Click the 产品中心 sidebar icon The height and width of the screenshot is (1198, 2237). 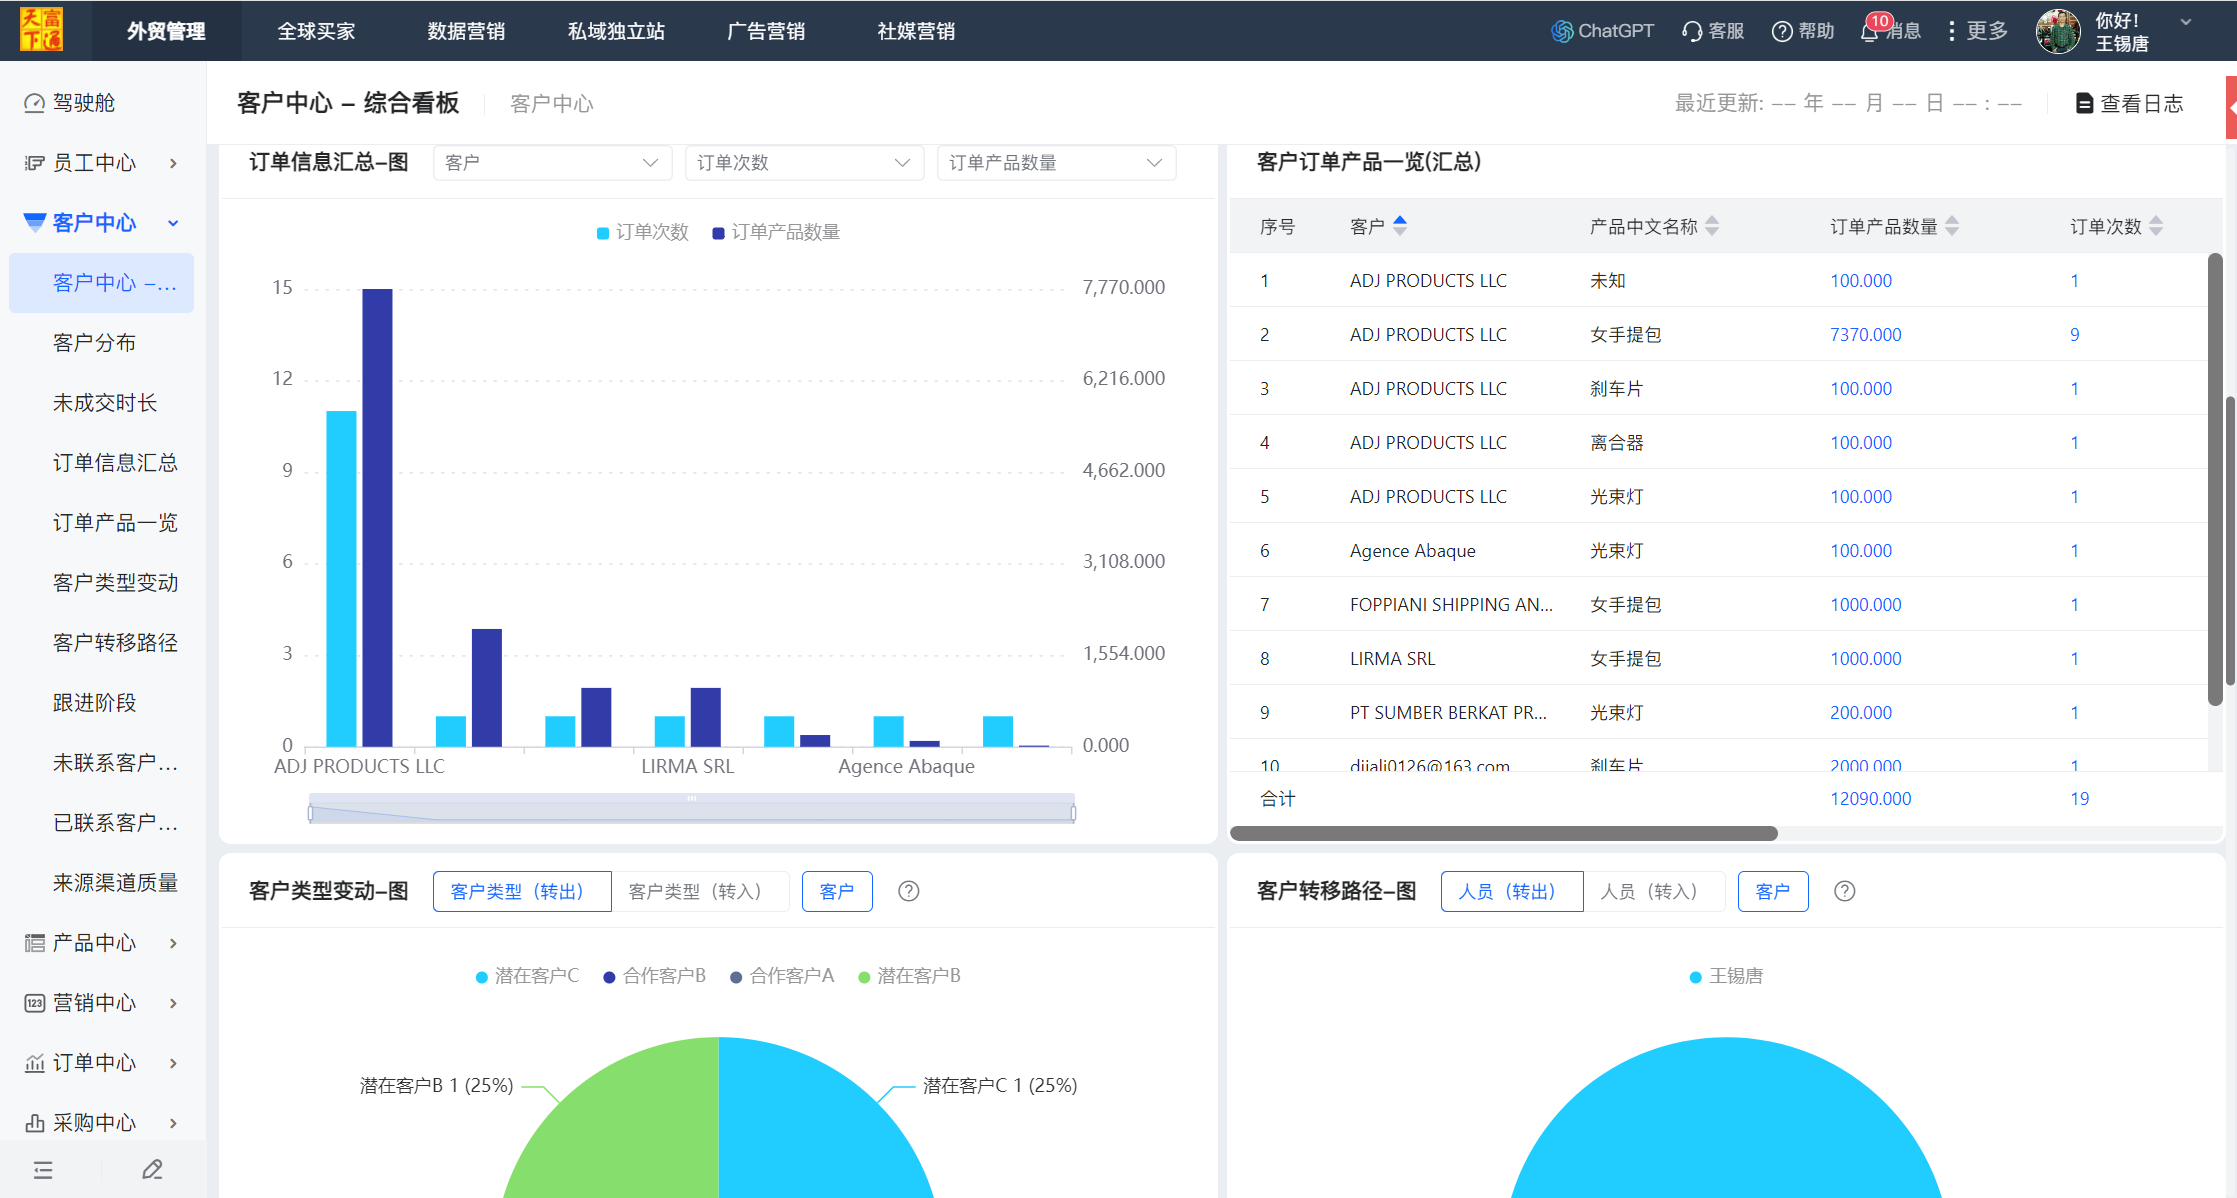[35, 943]
